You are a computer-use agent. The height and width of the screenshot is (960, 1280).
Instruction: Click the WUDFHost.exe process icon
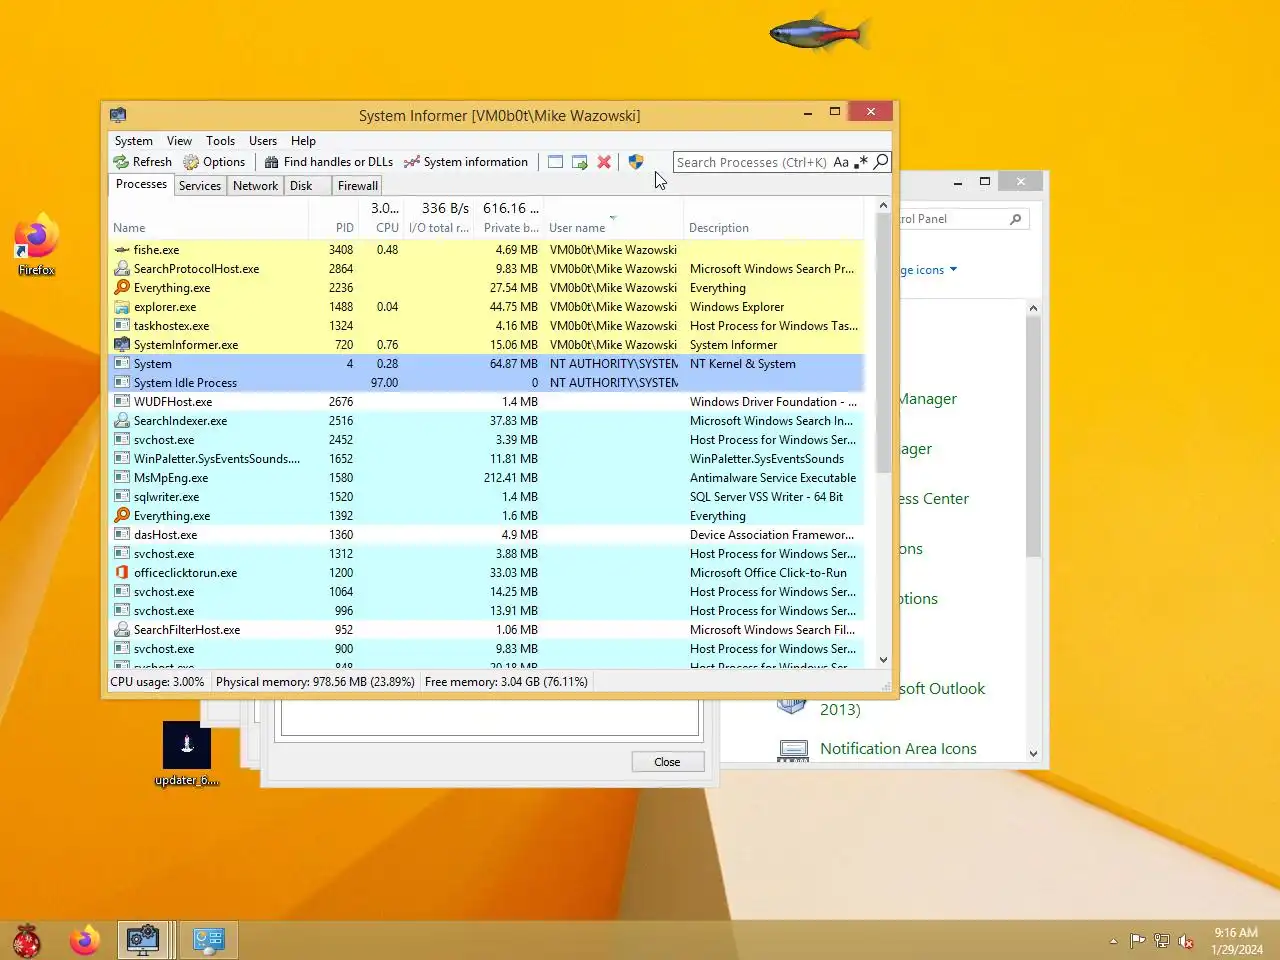click(122, 402)
